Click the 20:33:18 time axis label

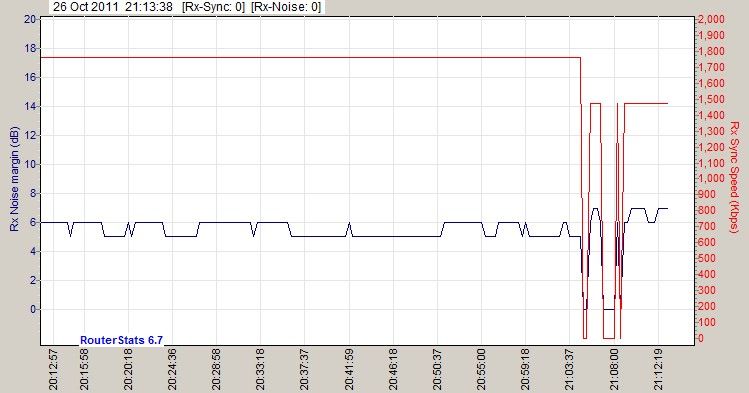[261, 370]
